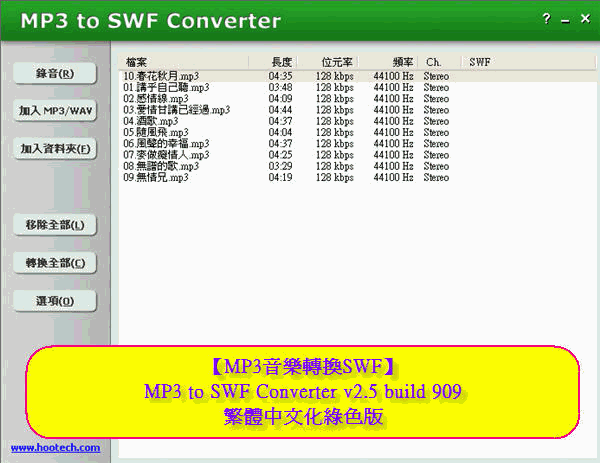Select the file 10.春花秋月.mp3
600x463 pixels.
tap(161, 75)
